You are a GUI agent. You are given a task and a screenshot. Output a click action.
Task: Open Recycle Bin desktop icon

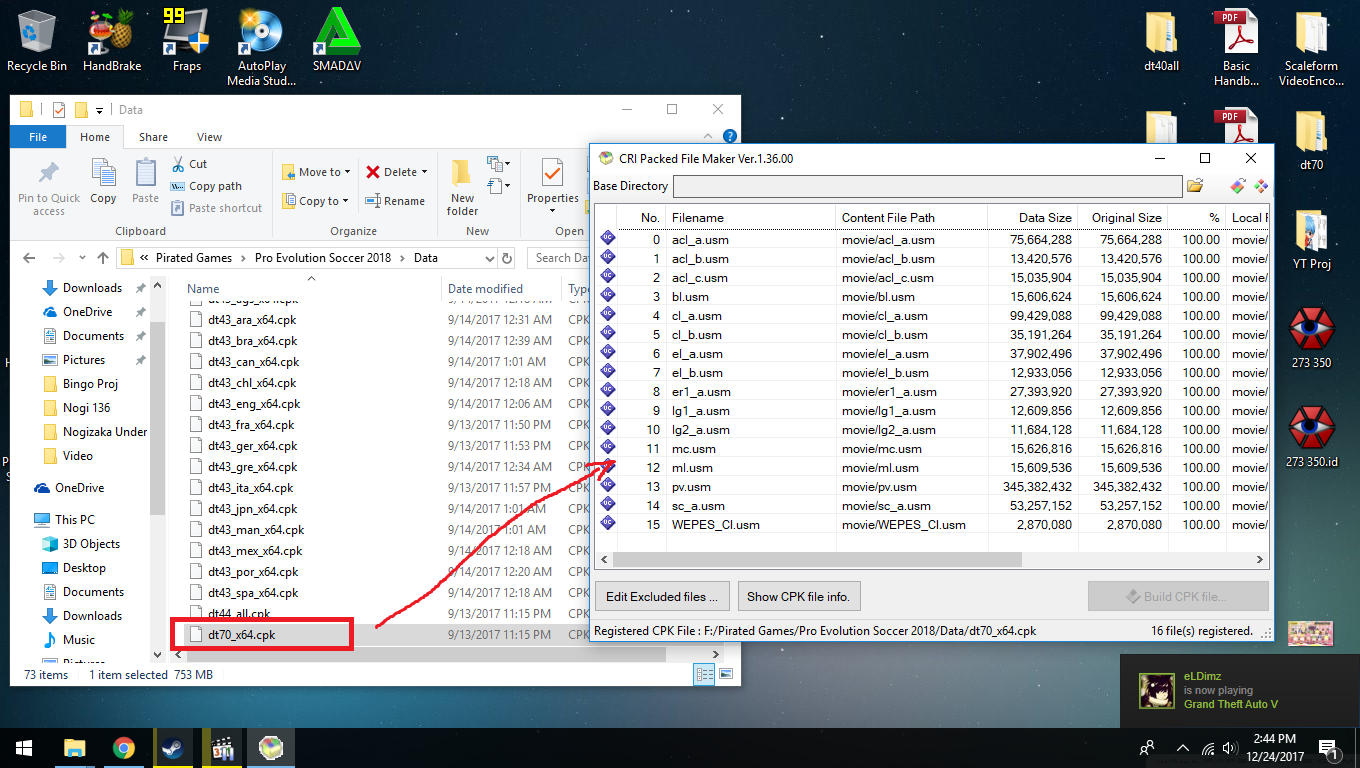coord(37,42)
